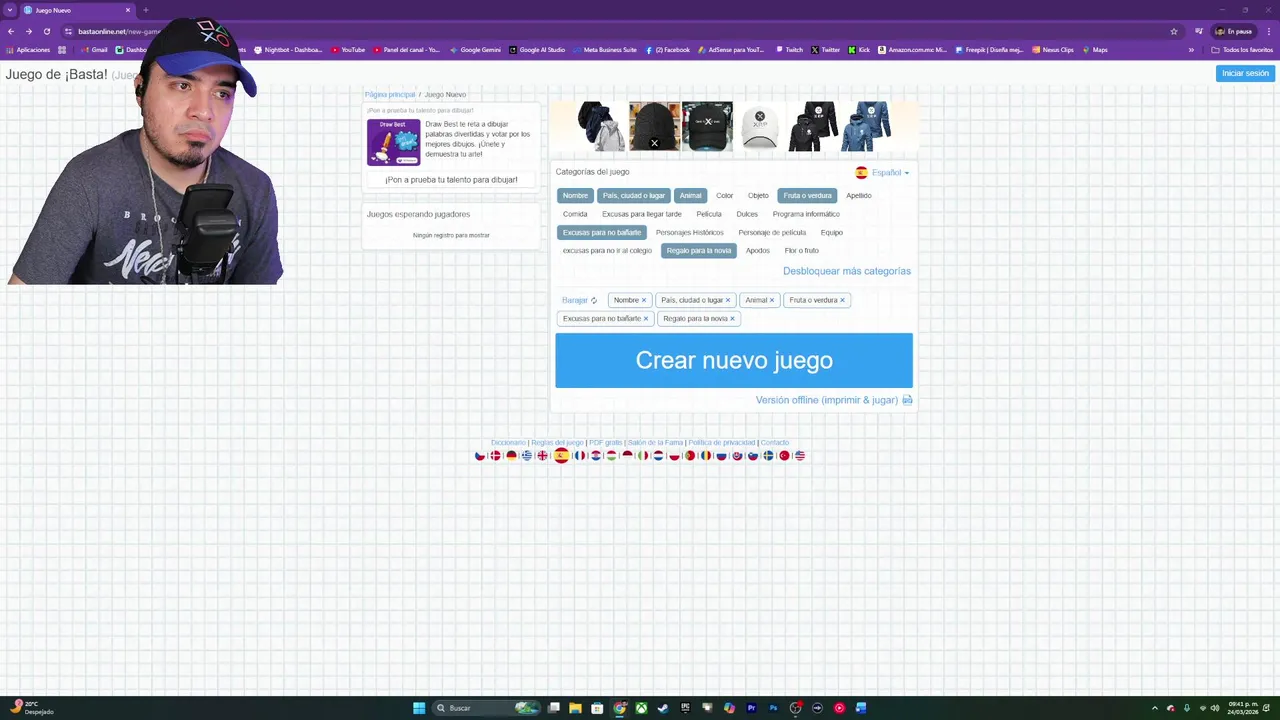The image size is (1280, 720).
Task: Enable the Apodos category
Action: [758, 251]
